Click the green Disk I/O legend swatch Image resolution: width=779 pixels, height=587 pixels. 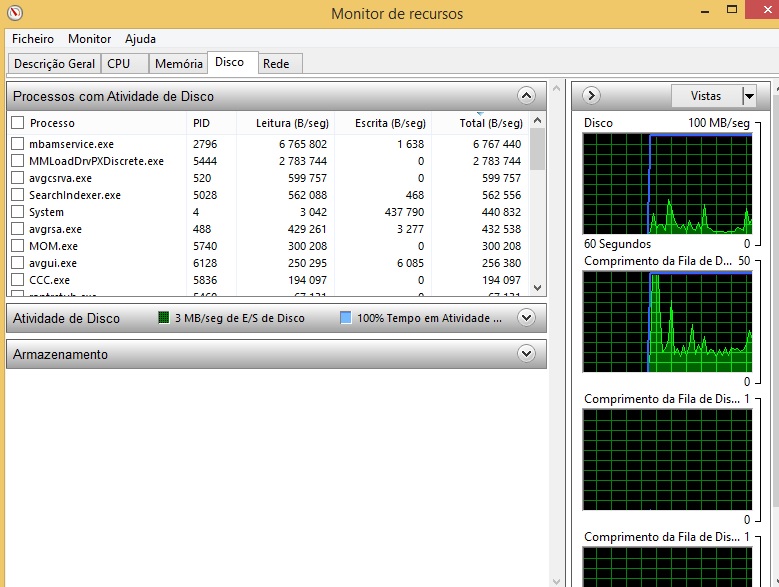pyautogui.click(x=164, y=318)
